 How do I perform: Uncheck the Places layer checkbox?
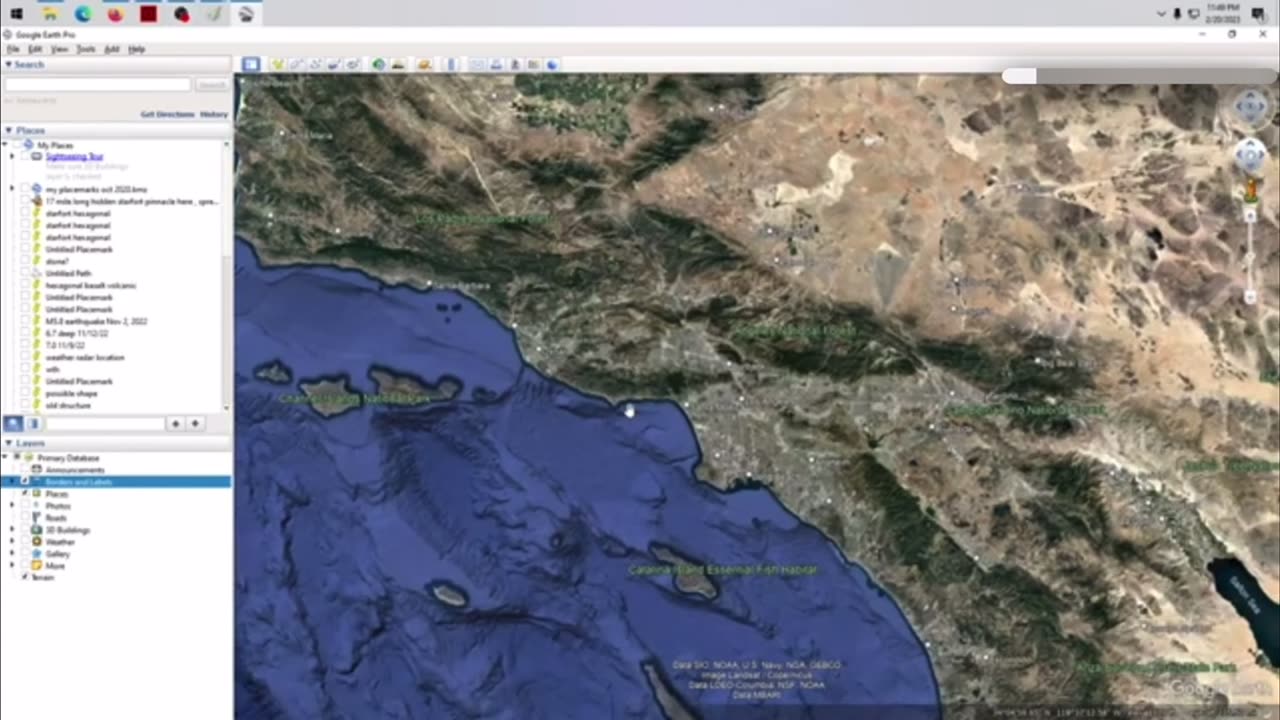click(26, 494)
